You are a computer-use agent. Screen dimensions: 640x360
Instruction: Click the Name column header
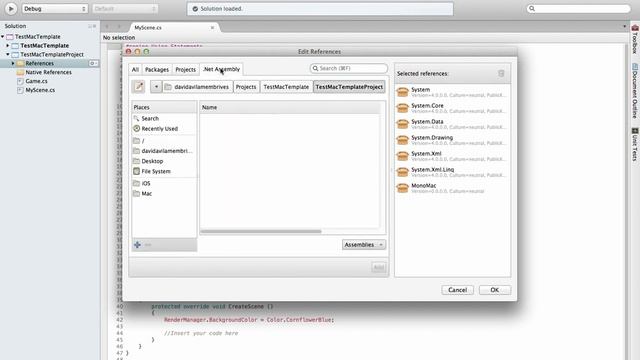pyautogui.click(x=291, y=107)
